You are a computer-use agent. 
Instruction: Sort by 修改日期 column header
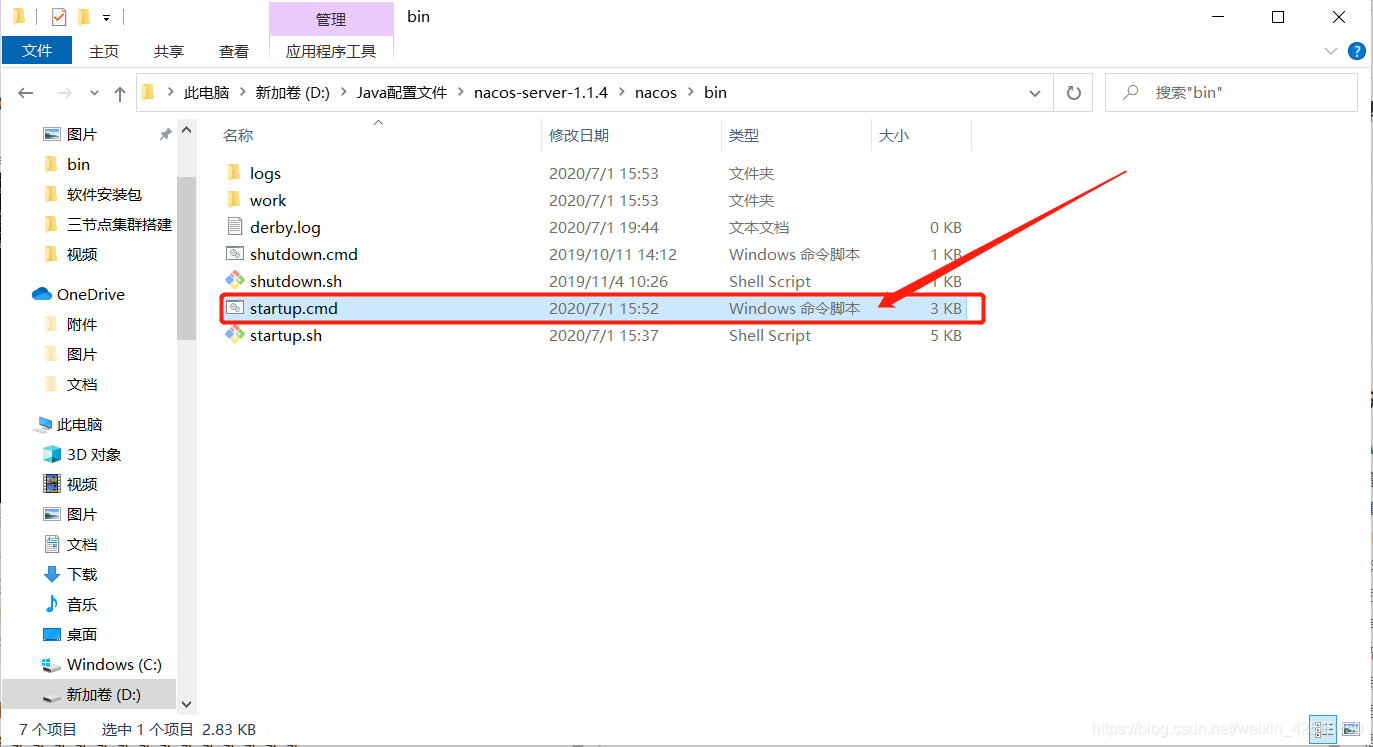click(x=579, y=136)
